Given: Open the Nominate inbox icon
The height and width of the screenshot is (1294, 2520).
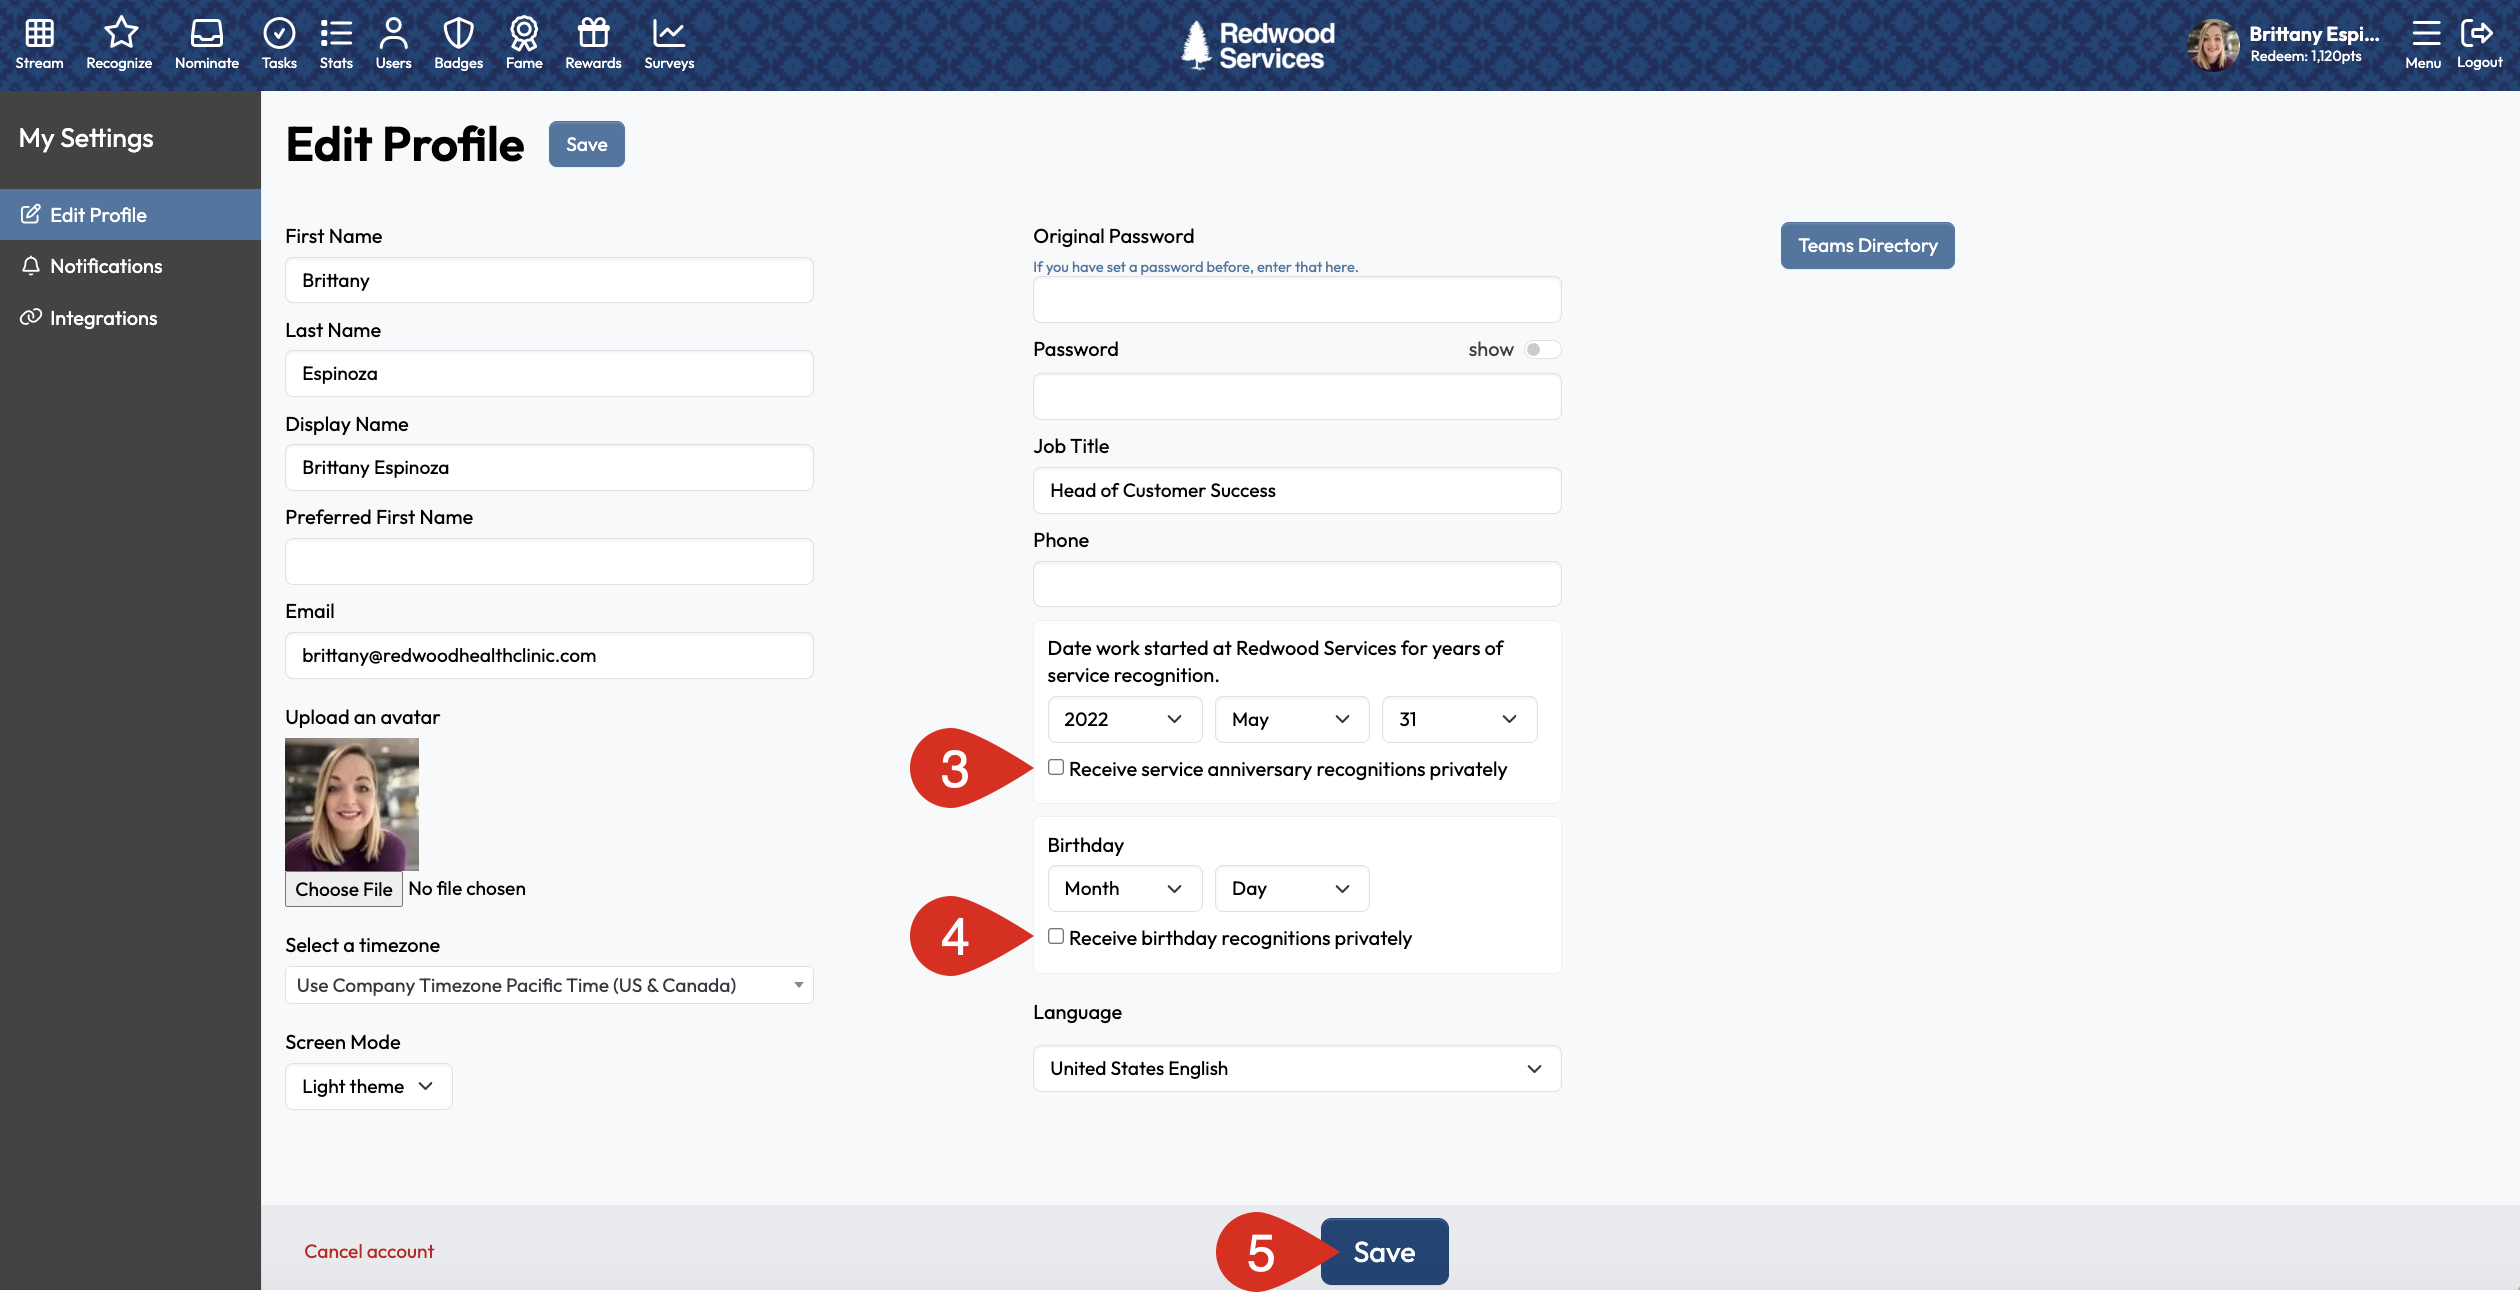Looking at the screenshot, I should [207, 34].
